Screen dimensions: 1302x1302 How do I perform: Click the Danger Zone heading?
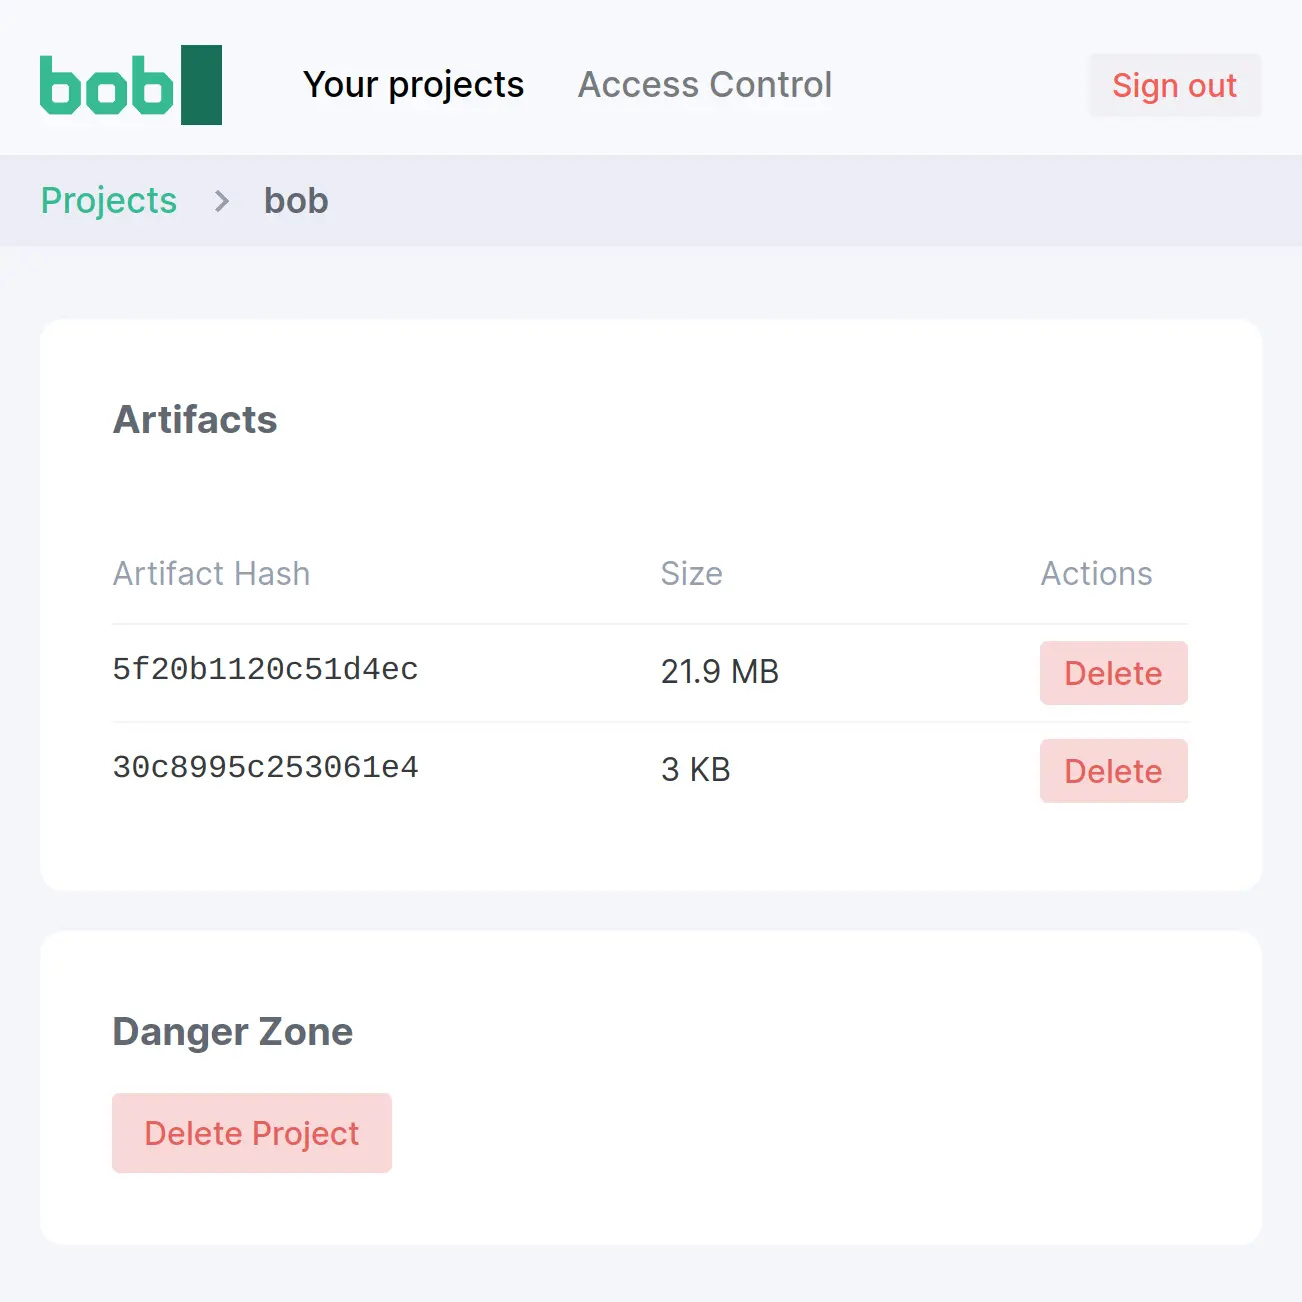click(x=232, y=1031)
